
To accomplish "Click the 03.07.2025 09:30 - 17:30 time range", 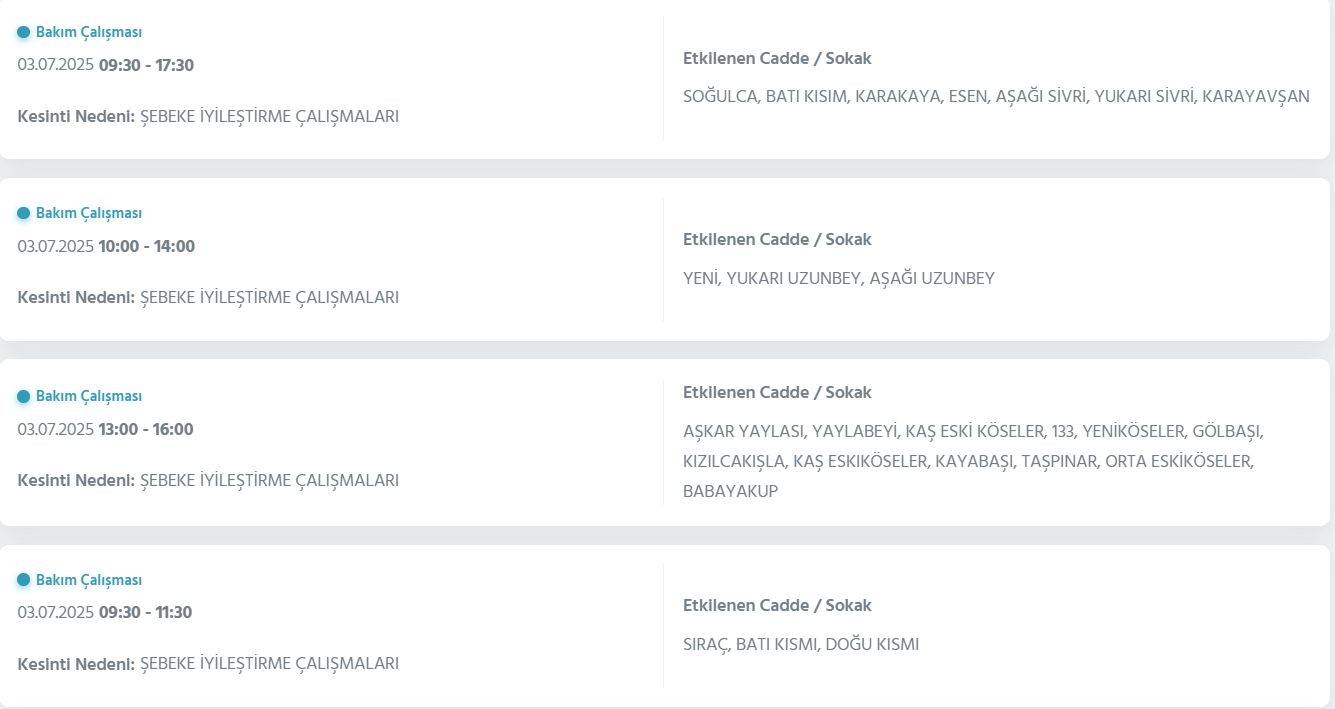I will [x=106, y=65].
